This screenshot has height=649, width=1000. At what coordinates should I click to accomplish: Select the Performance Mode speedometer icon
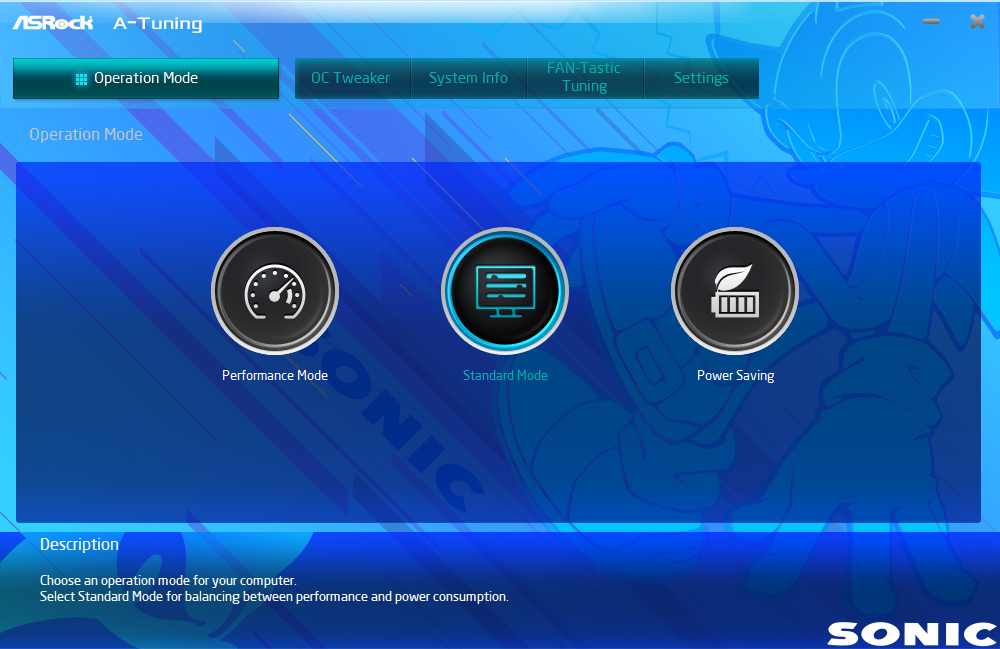(274, 291)
